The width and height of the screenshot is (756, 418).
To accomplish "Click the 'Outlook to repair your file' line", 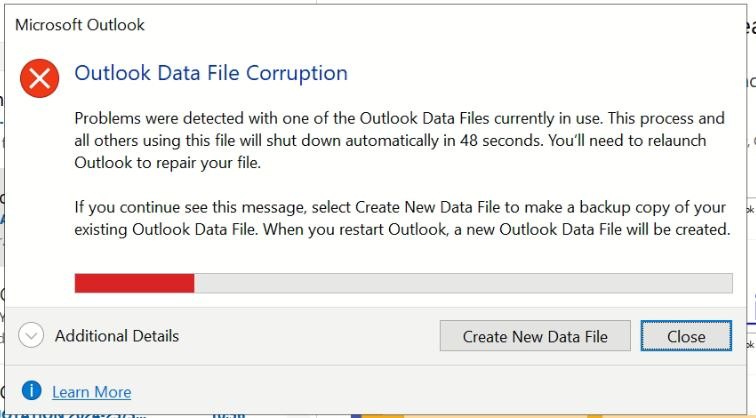I will 167,162.
